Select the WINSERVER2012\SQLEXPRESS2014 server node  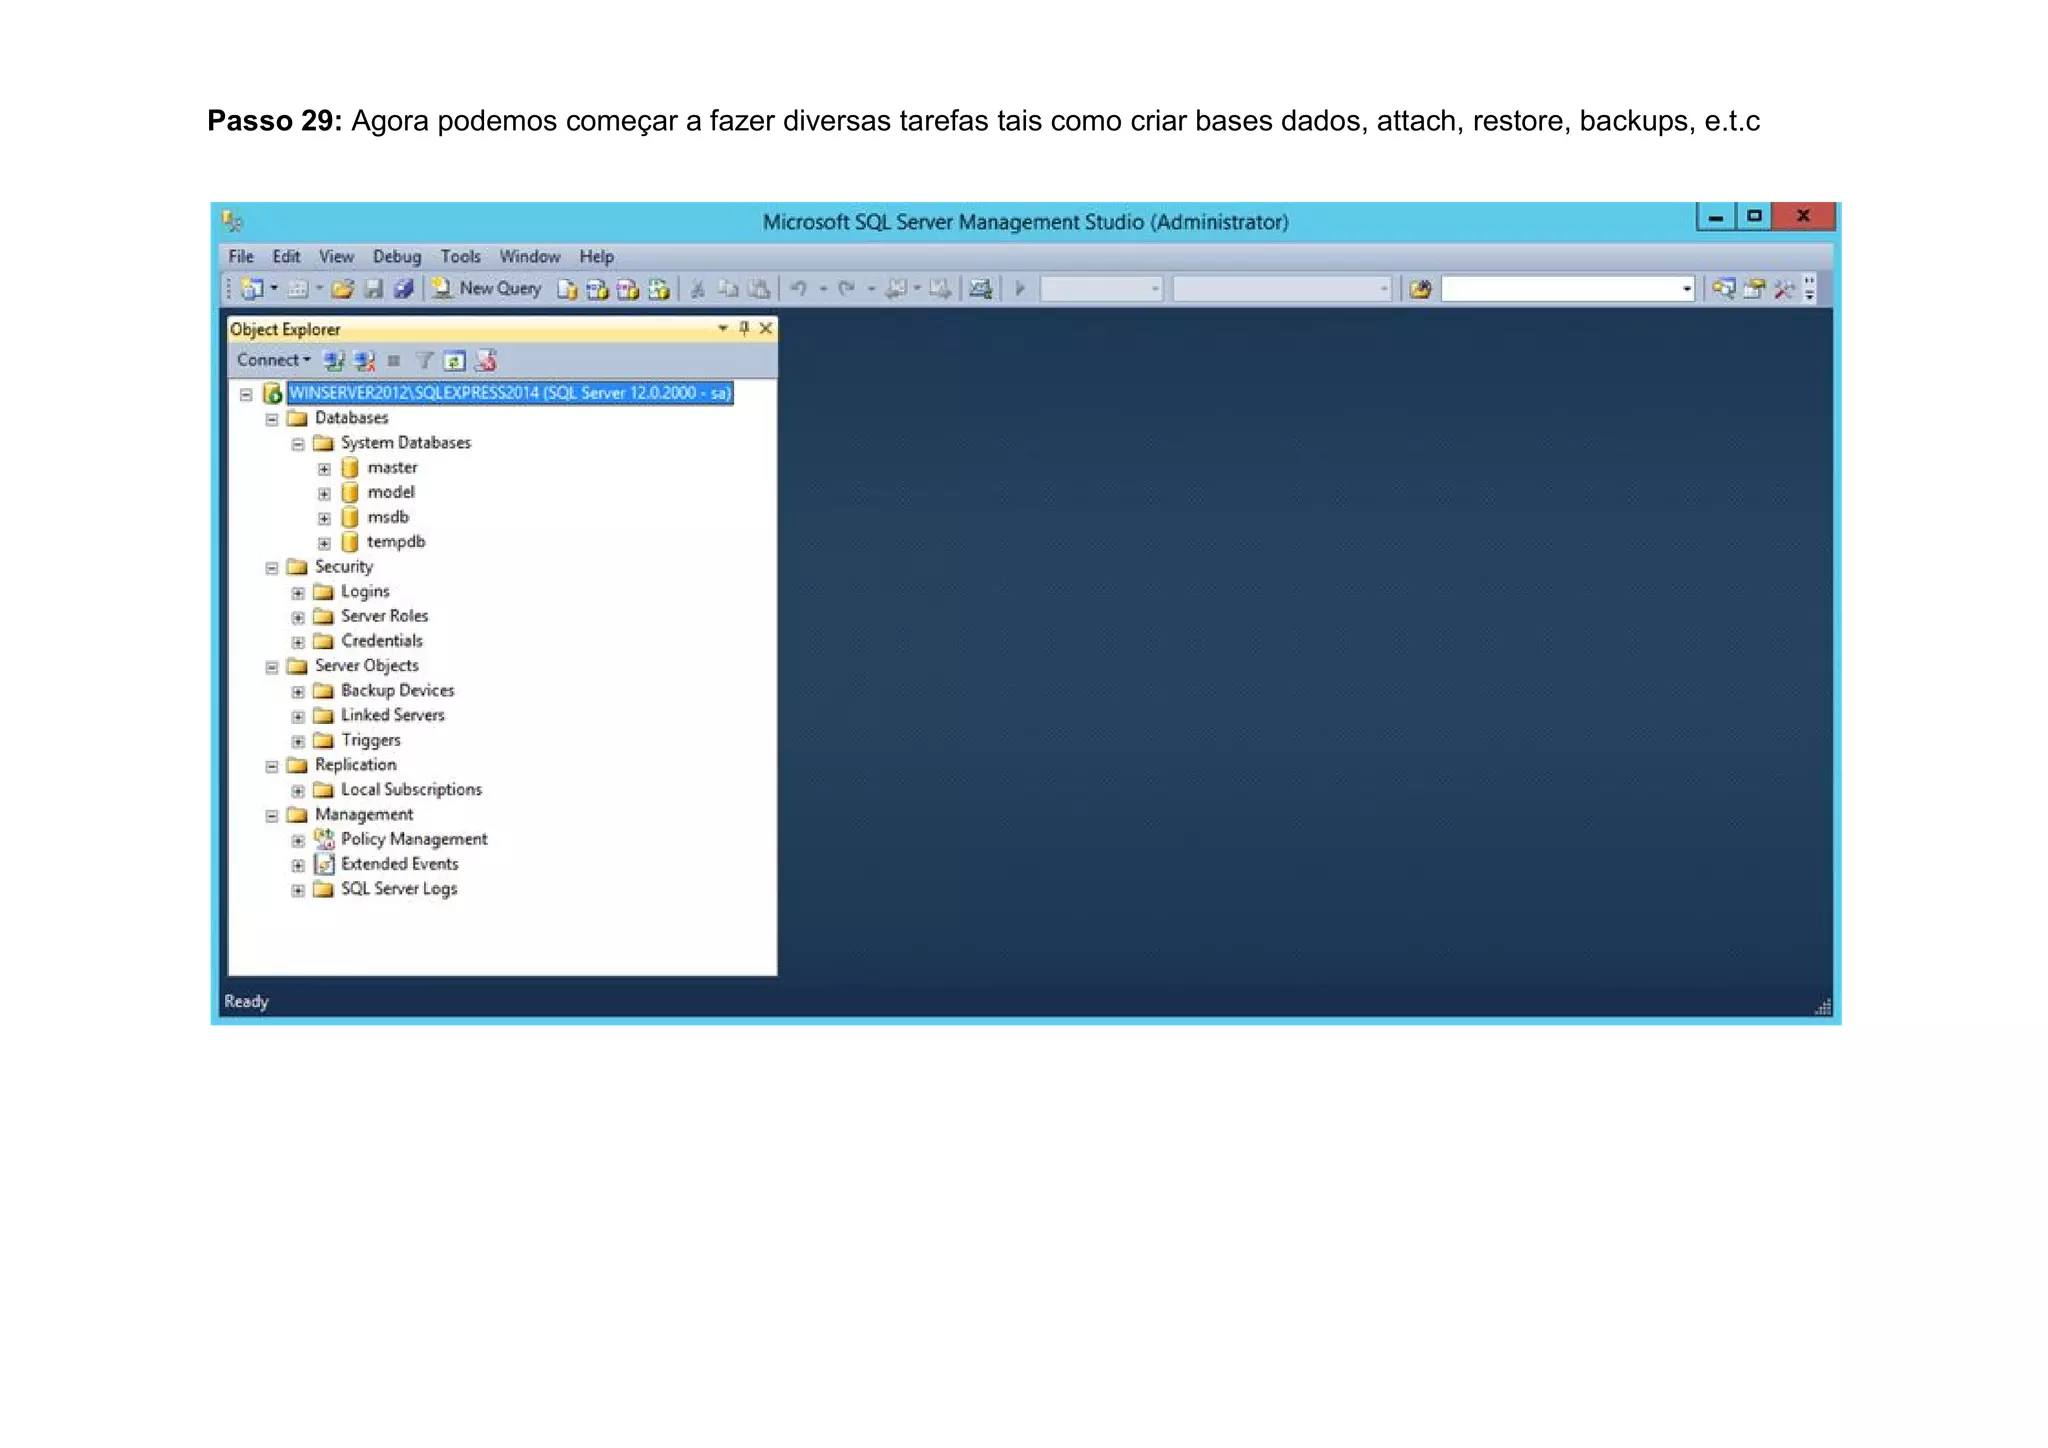[x=510, y=393]
